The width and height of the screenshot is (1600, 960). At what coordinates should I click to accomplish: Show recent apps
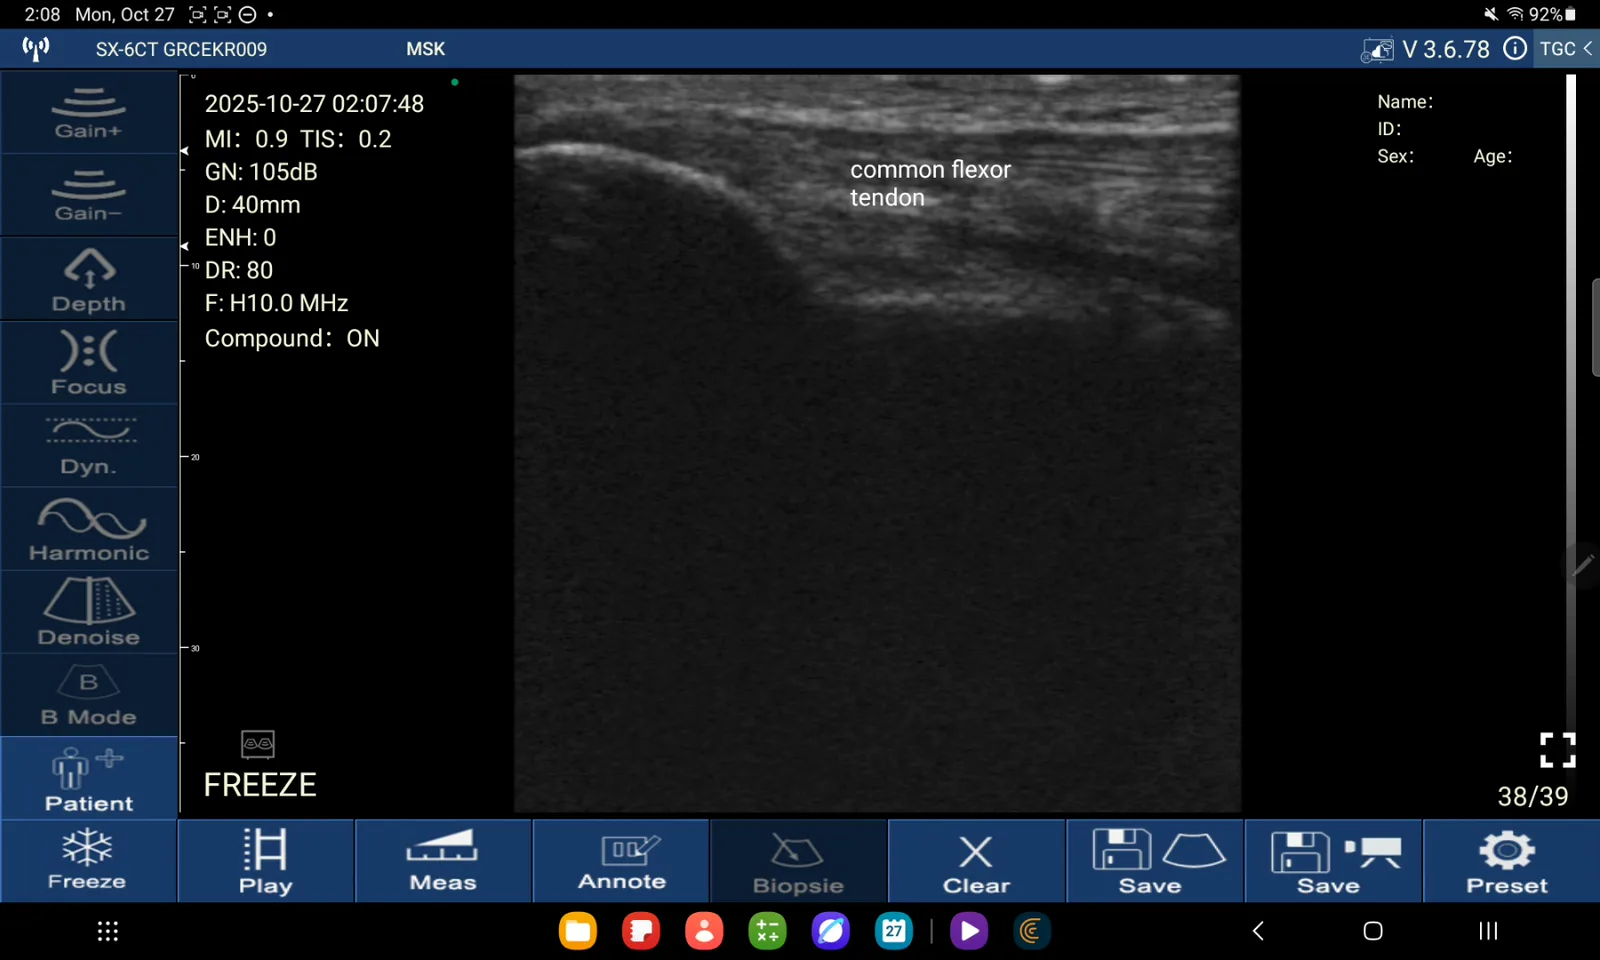pos(1488,931)
